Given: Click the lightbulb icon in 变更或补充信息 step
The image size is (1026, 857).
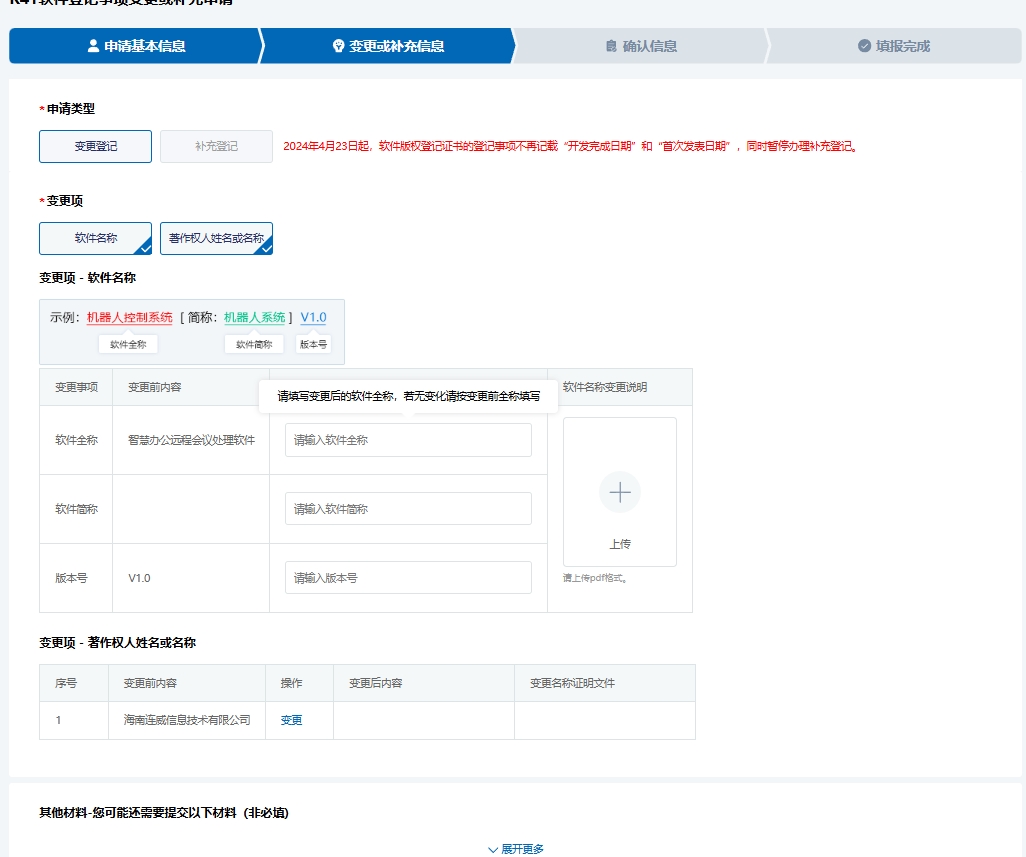Looking at the screenshot, I should [338, 46].
